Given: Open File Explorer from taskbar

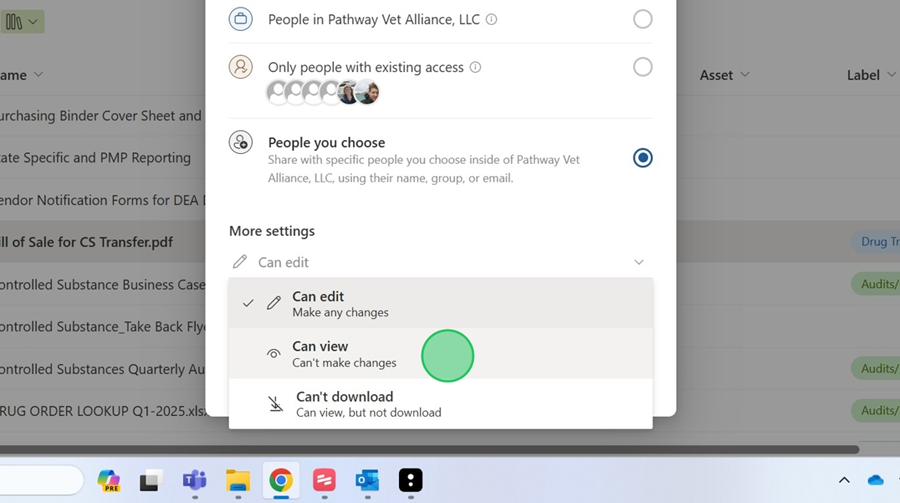Looking at the screenshot, I should tap(237, 481).
